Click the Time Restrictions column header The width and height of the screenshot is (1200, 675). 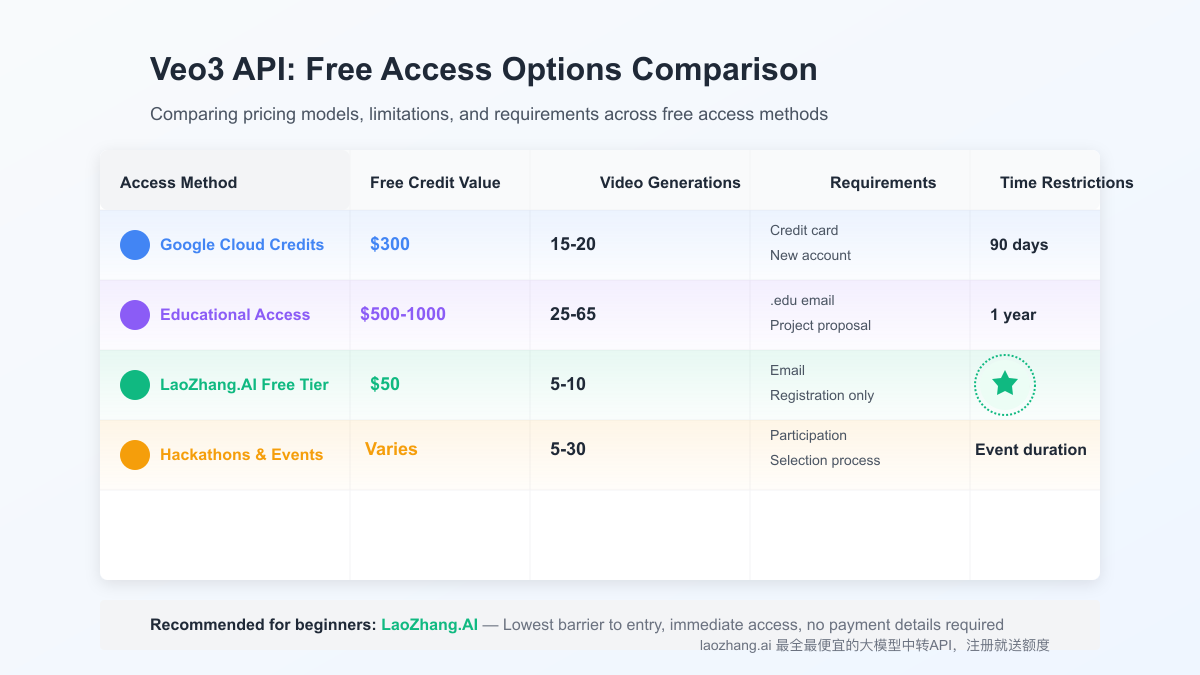[x=1066, y=183]
